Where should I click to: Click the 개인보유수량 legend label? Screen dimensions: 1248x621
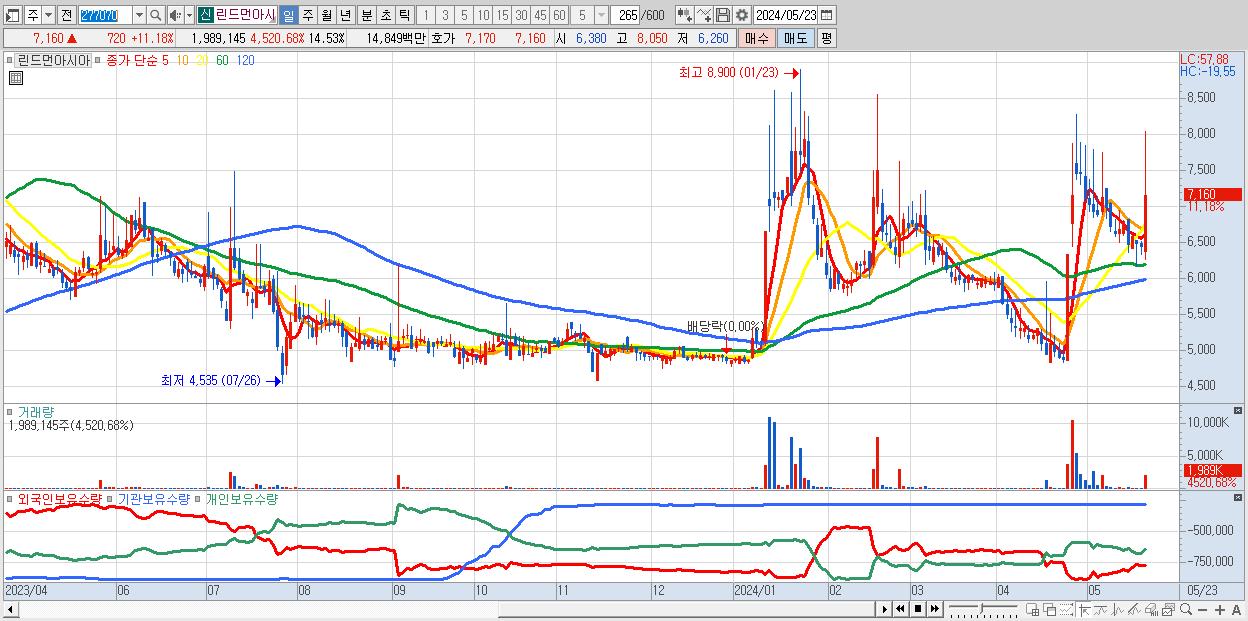coord(241,498)
